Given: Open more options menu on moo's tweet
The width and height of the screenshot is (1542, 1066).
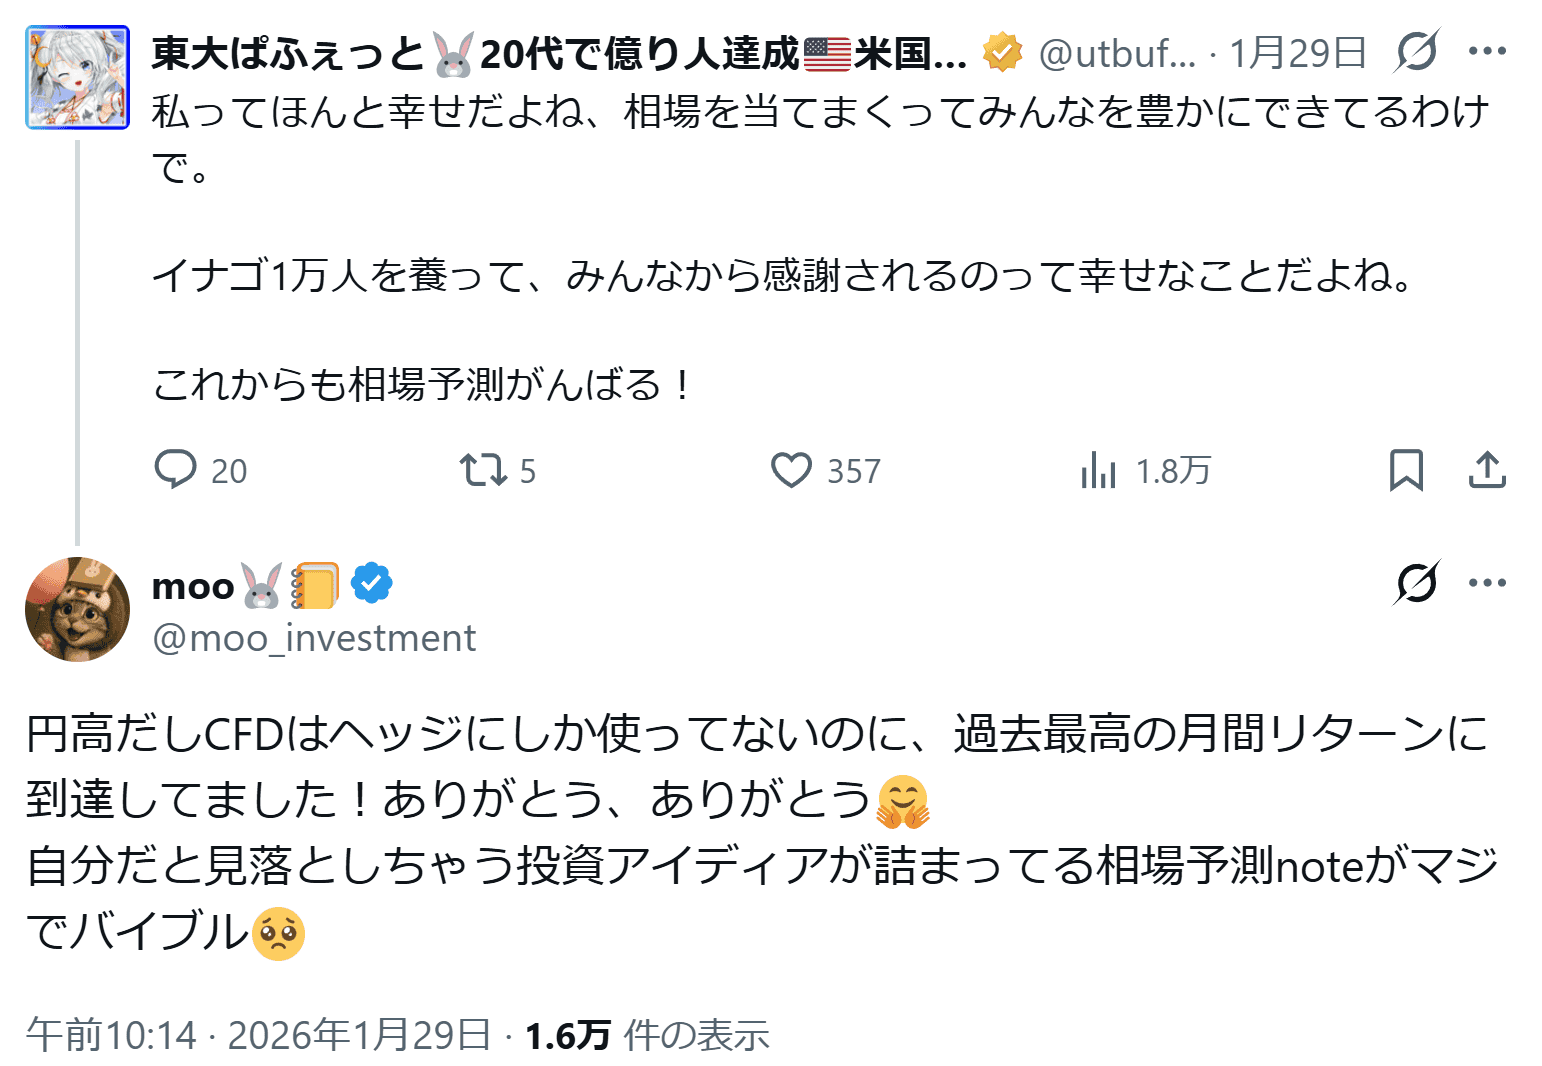Looking at the screenshot, I should point(1487,583).
